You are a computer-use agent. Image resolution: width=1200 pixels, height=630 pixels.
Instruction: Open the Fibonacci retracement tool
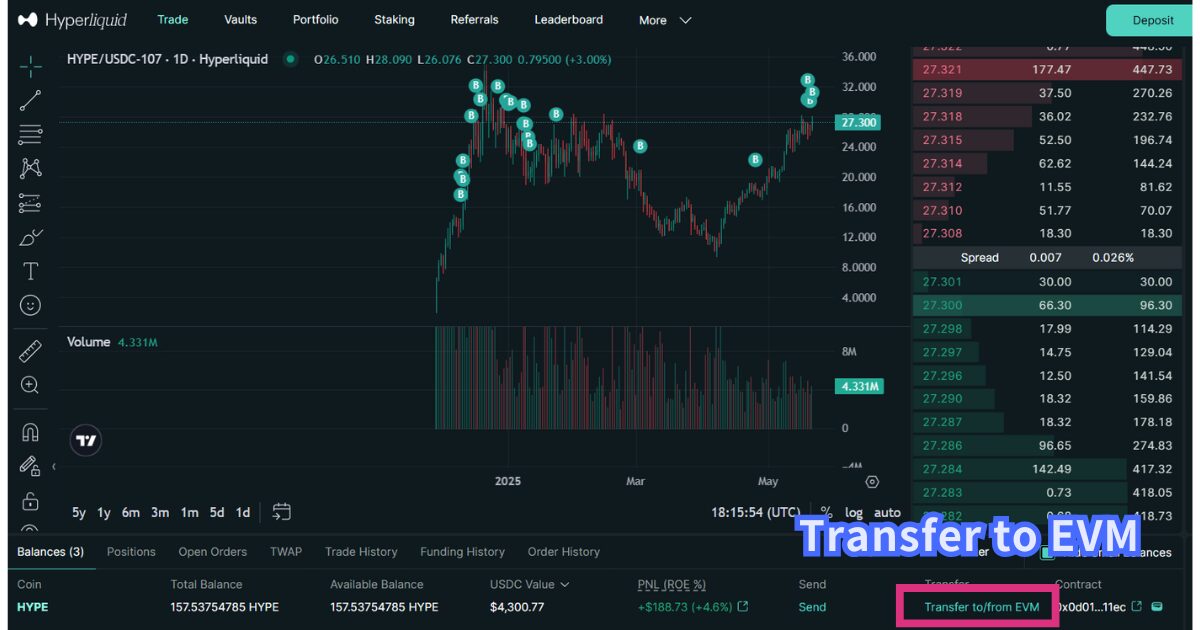click(x=31, y=134)
